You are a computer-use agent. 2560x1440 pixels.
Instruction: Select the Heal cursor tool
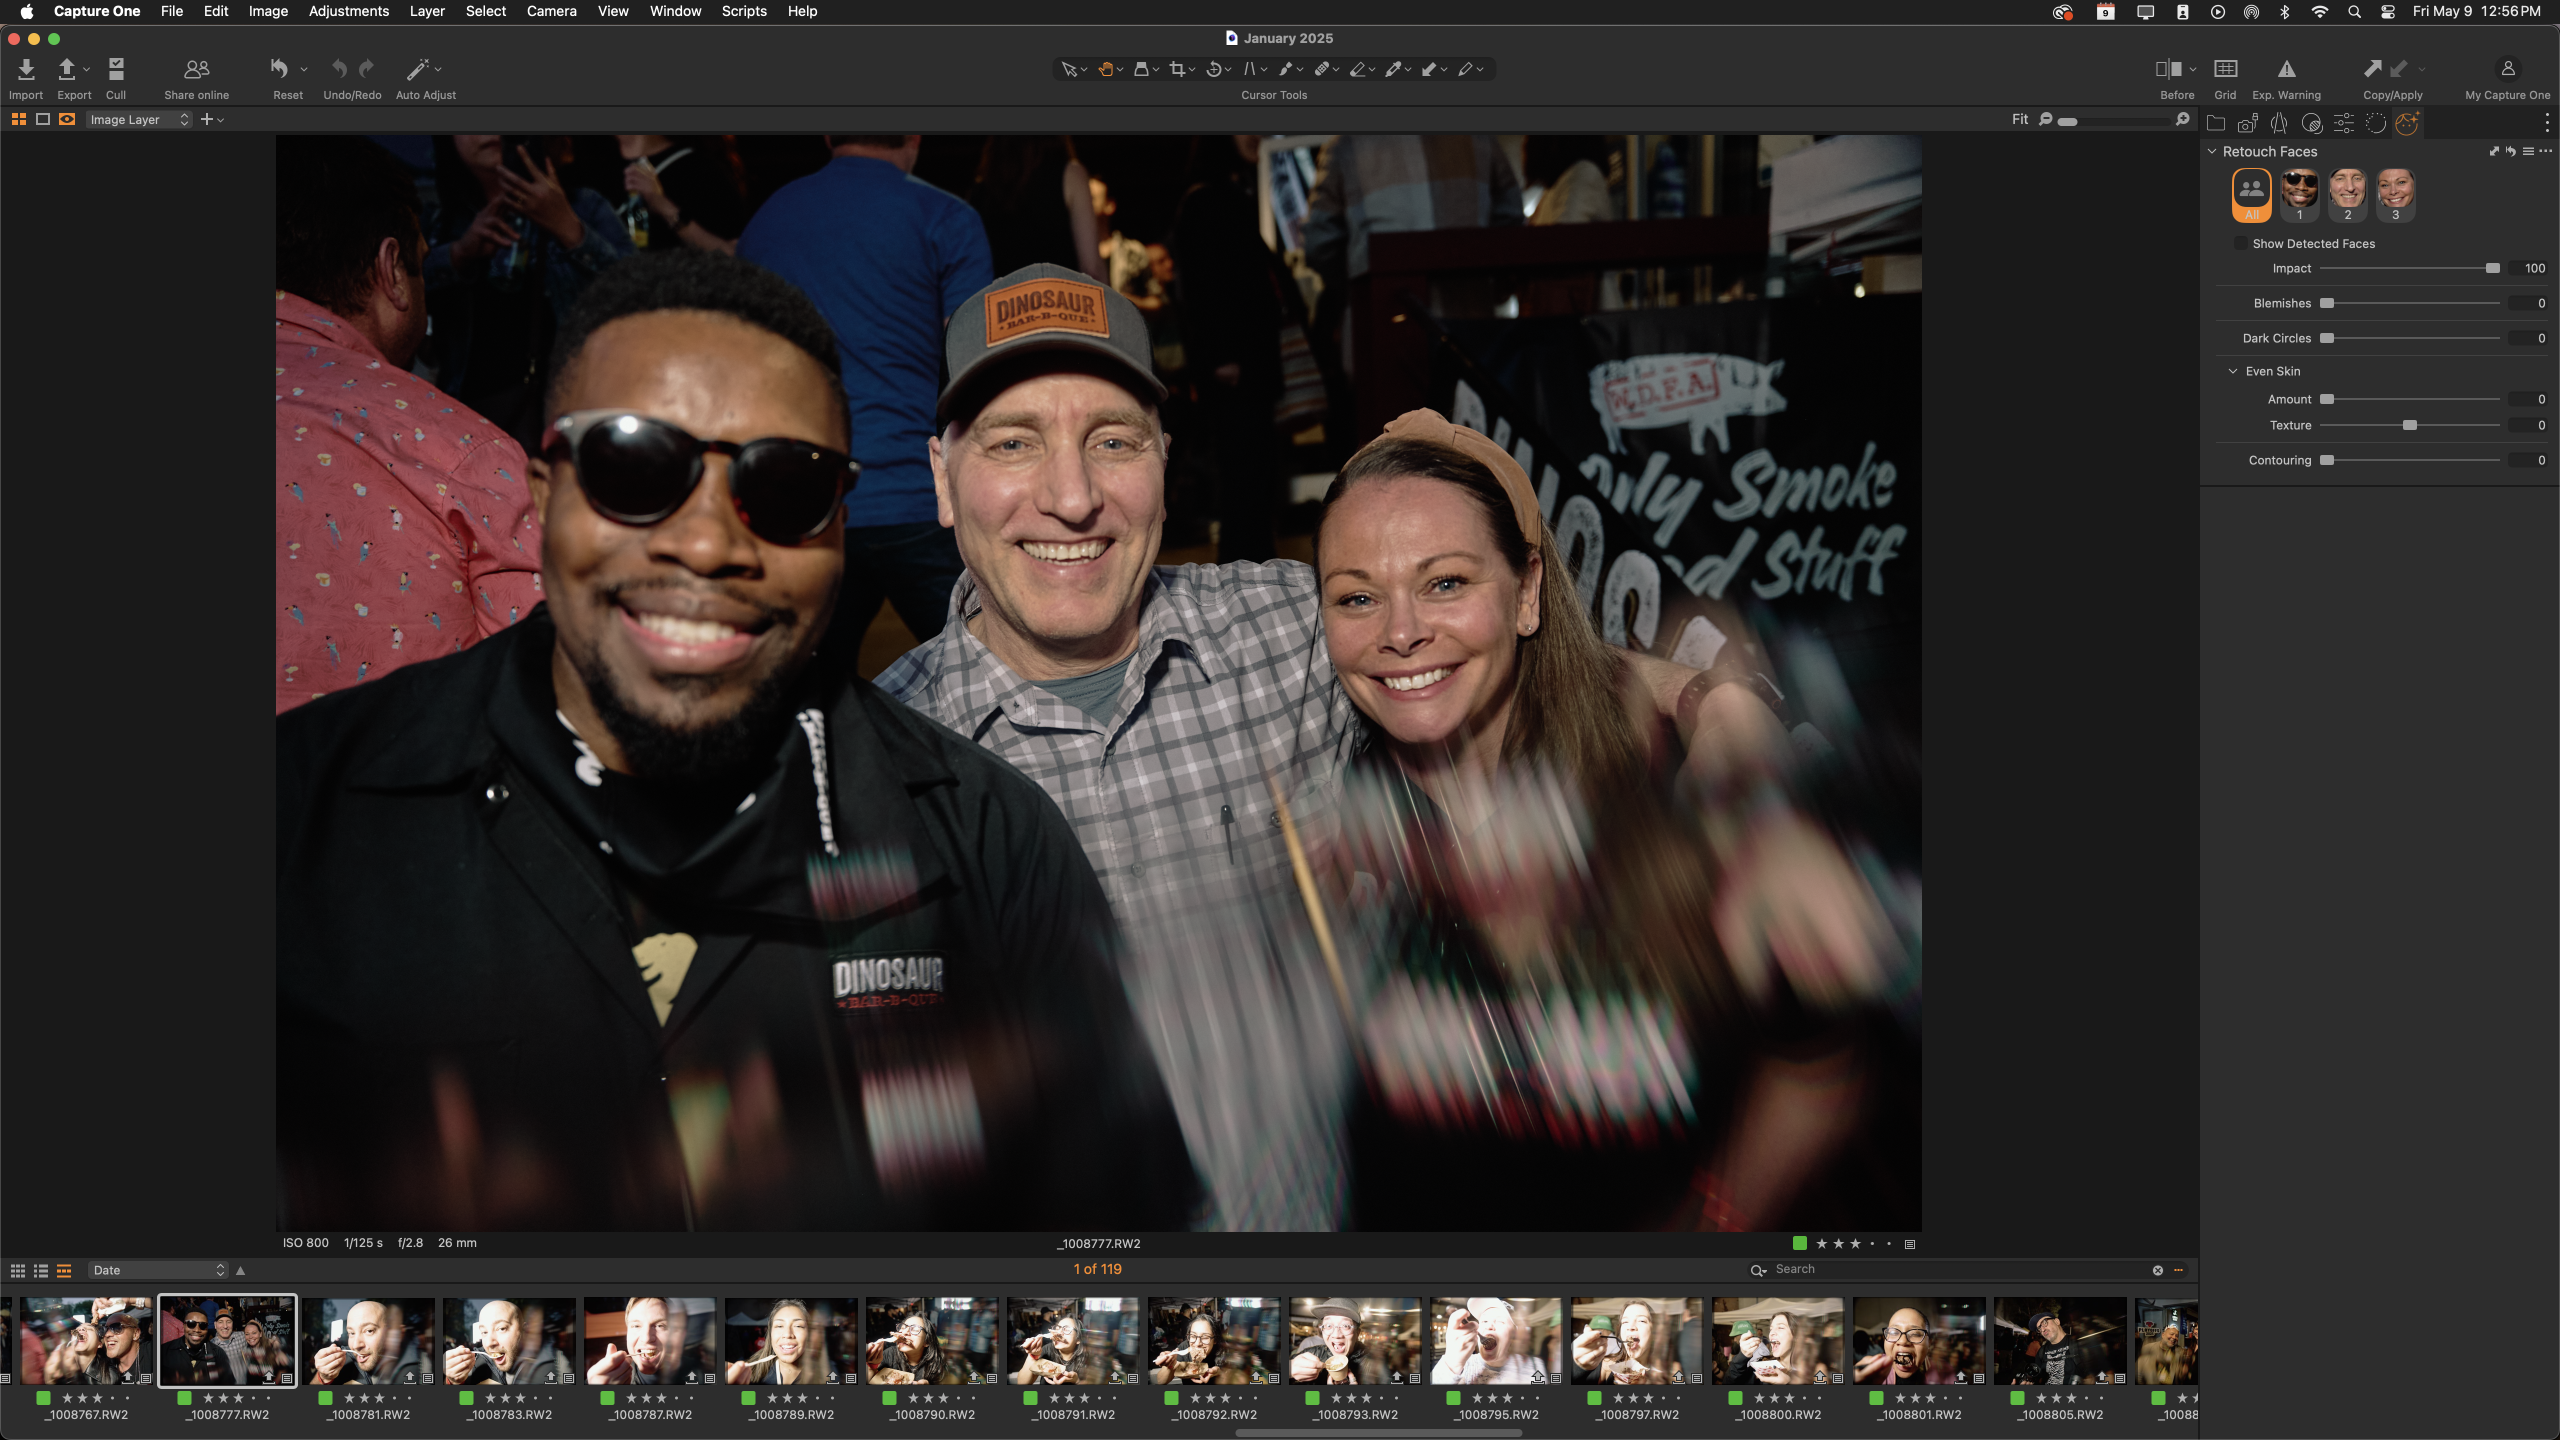click(1323, 69)
